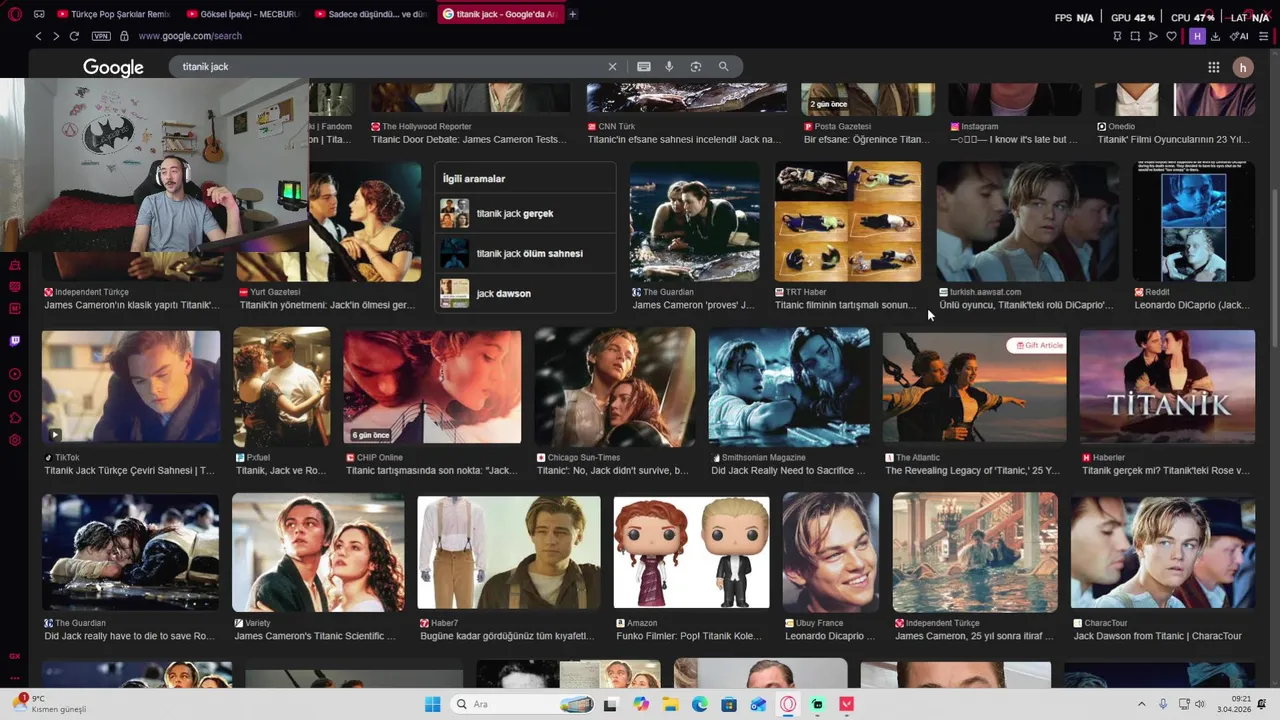Open the easy setup sliders icon

[x=1264, y=36]
